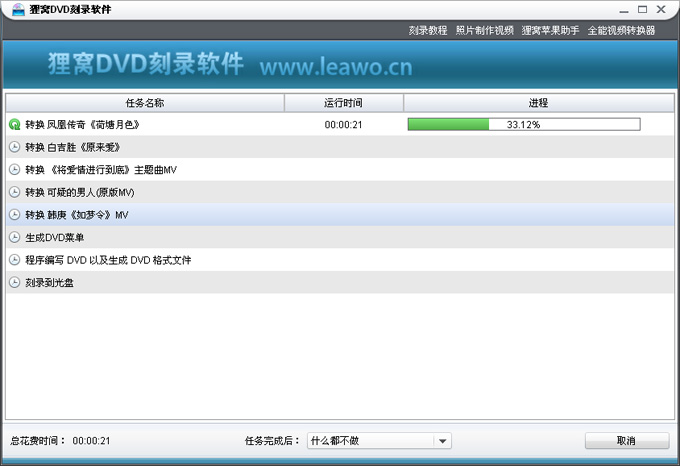This screenshot has width=680, height=466.
Task: Minimize the 狸窝DVD刻录软件 window
Action: [624, 10]
